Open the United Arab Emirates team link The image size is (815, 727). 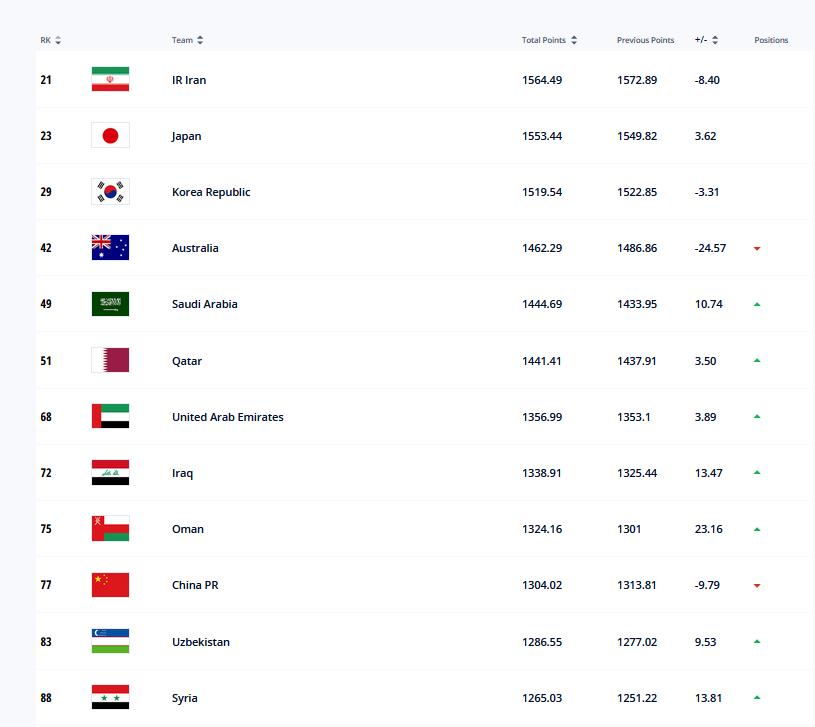(x=227, y=417)
